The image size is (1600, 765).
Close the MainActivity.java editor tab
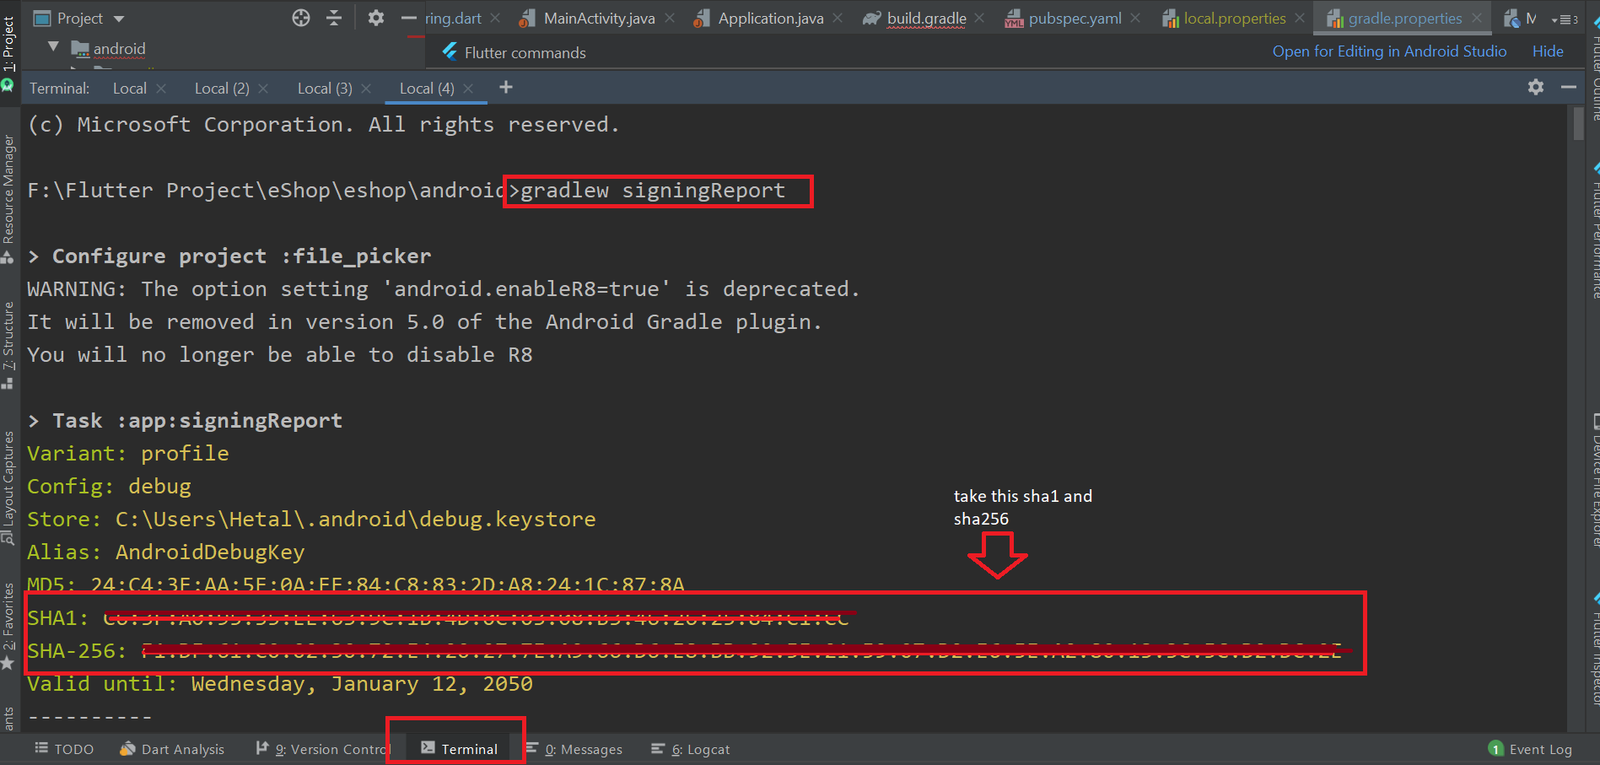click(670, 19)
